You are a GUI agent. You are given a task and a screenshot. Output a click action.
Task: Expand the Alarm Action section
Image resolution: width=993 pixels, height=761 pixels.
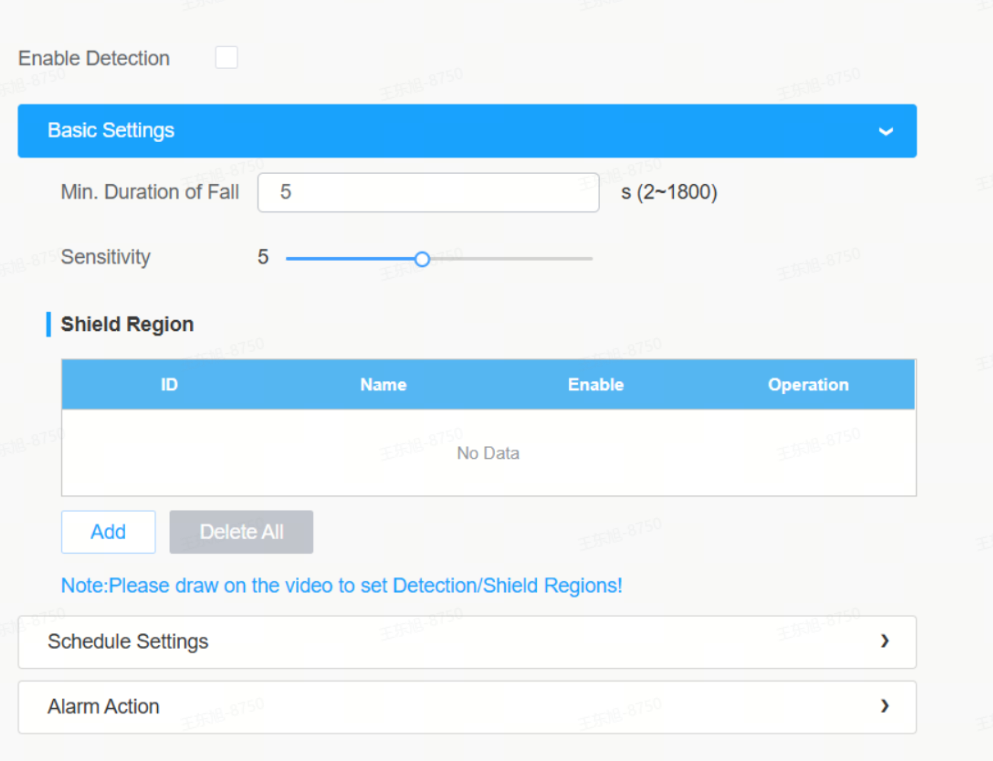[467, 707]
